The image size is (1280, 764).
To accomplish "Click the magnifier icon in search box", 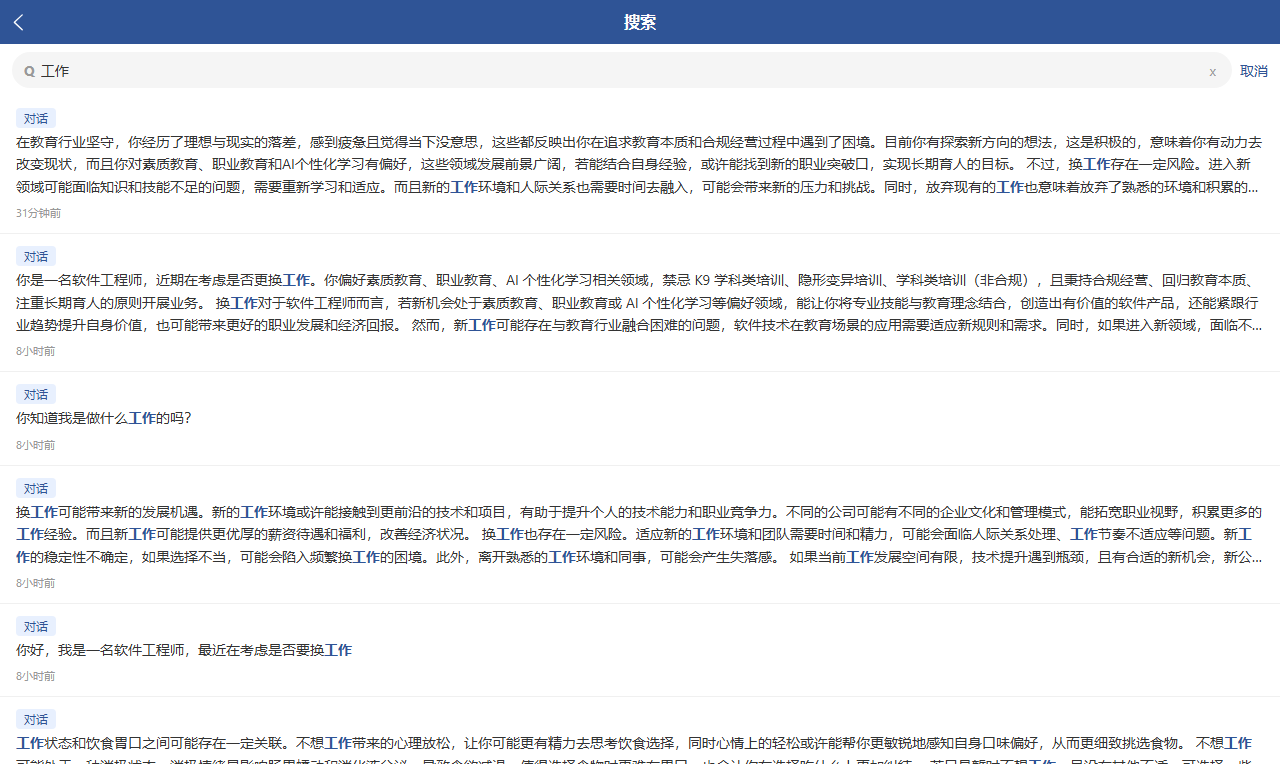I will 30,71.
